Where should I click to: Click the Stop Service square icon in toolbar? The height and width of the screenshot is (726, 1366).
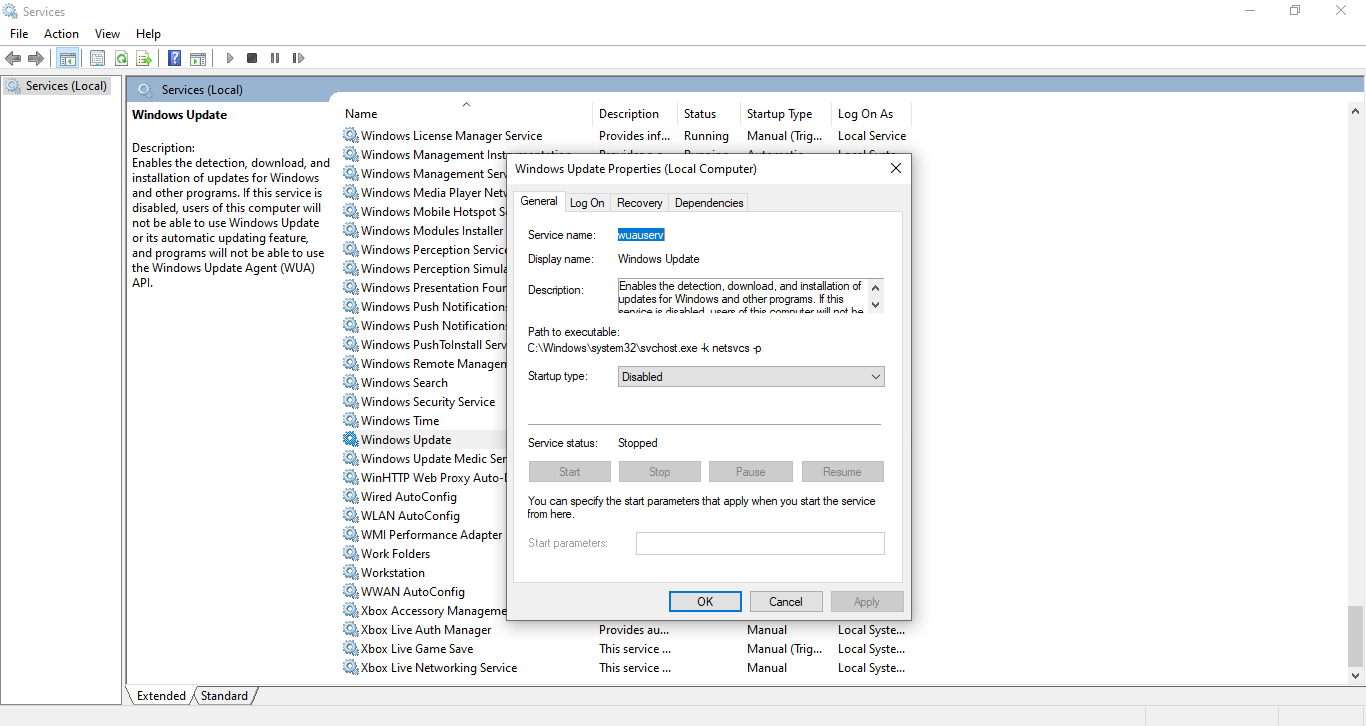click(x=252, y=58)
